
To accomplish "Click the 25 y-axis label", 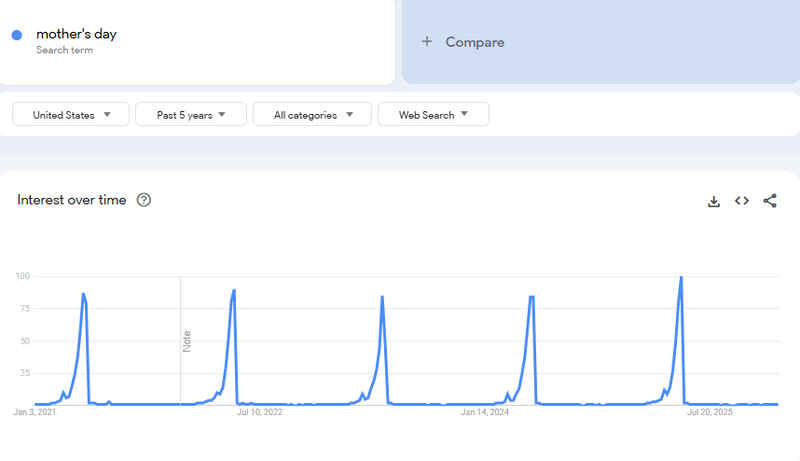I will click(x=25, y=373).
